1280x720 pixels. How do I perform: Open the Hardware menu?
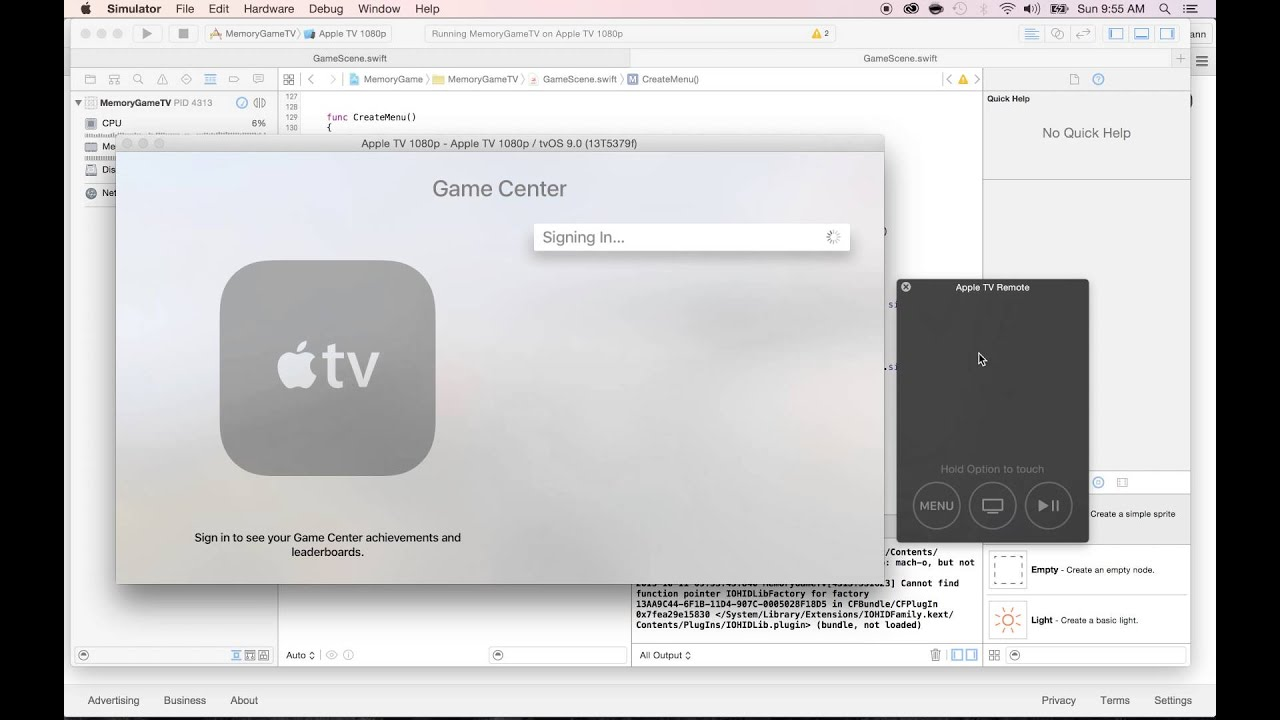(x=269, y=9)
